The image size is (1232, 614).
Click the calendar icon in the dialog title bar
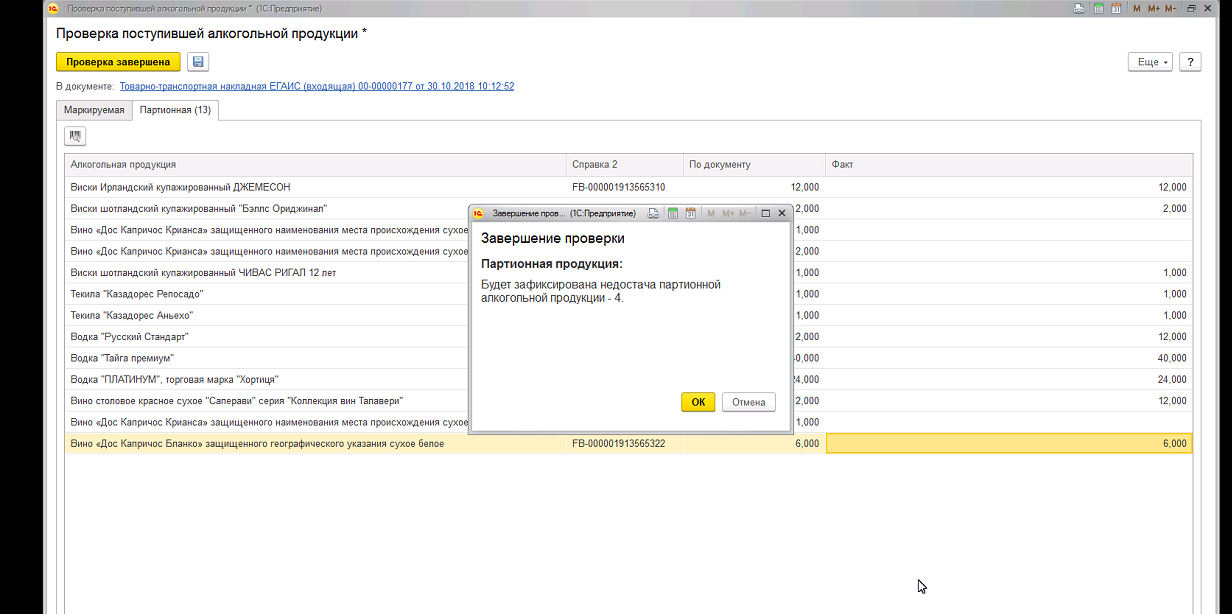pyautogui.click(x=690, y=213)
